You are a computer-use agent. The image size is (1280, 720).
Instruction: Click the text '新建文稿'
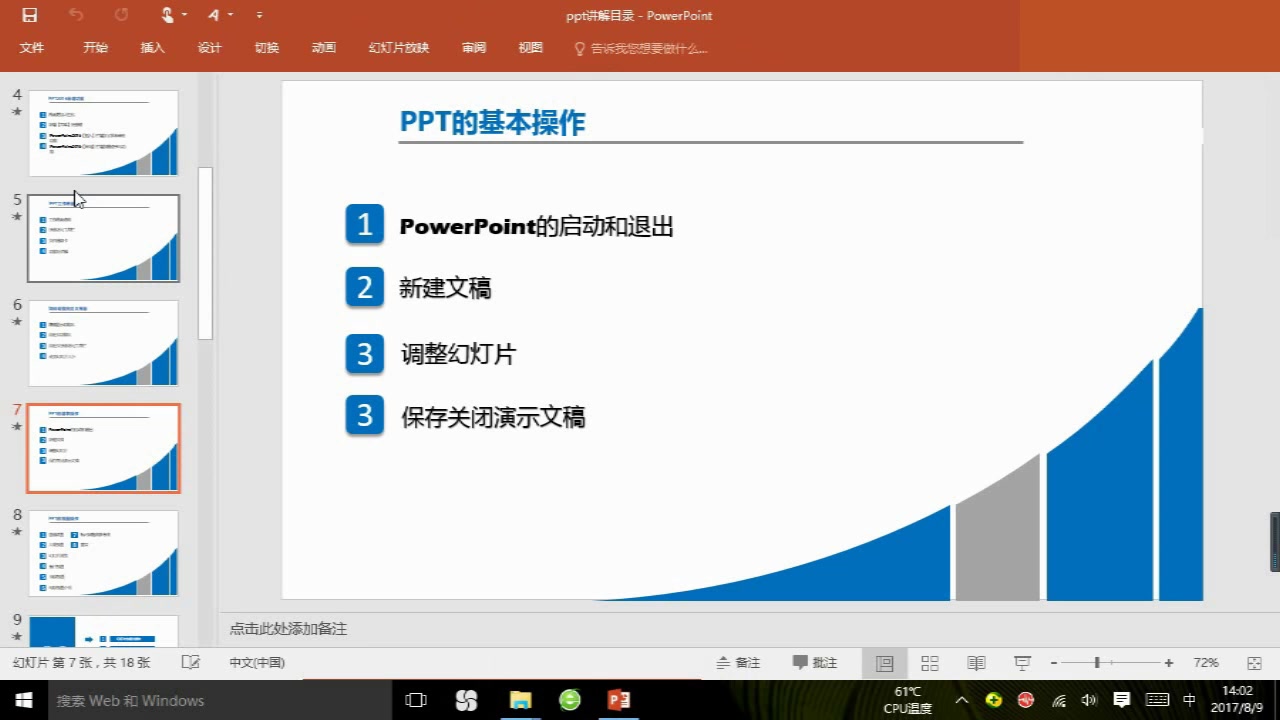coord(446,288)
